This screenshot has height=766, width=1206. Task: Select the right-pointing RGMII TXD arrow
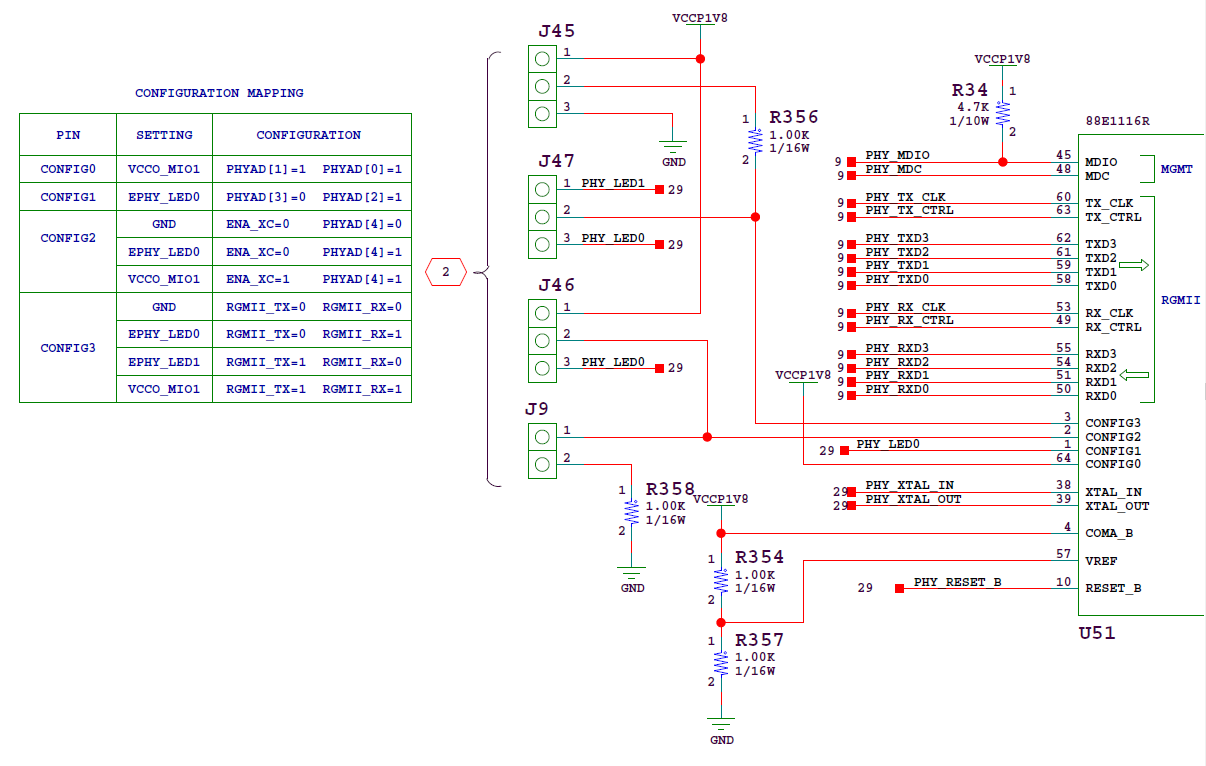(1133, 265)
